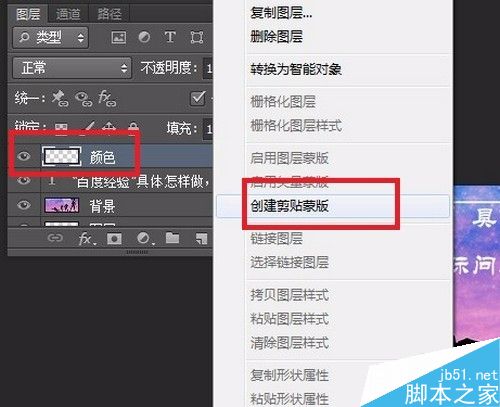The image size is (500, 407).
Task: Choose 删除图层 from context menu
Action: pyautogui.click(x=276, y=37)
